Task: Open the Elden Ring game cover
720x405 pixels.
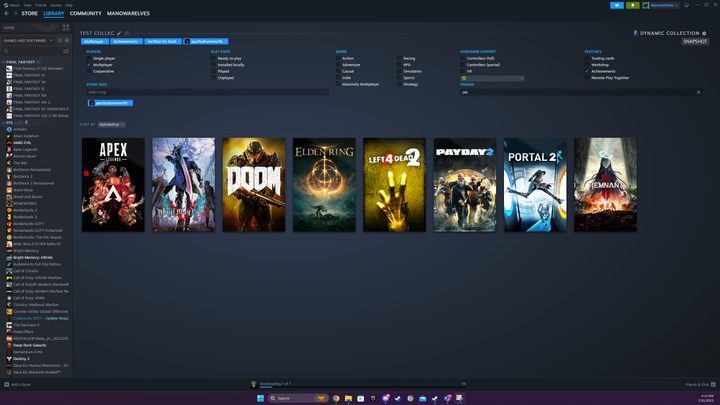Action: tap(324, 185)
